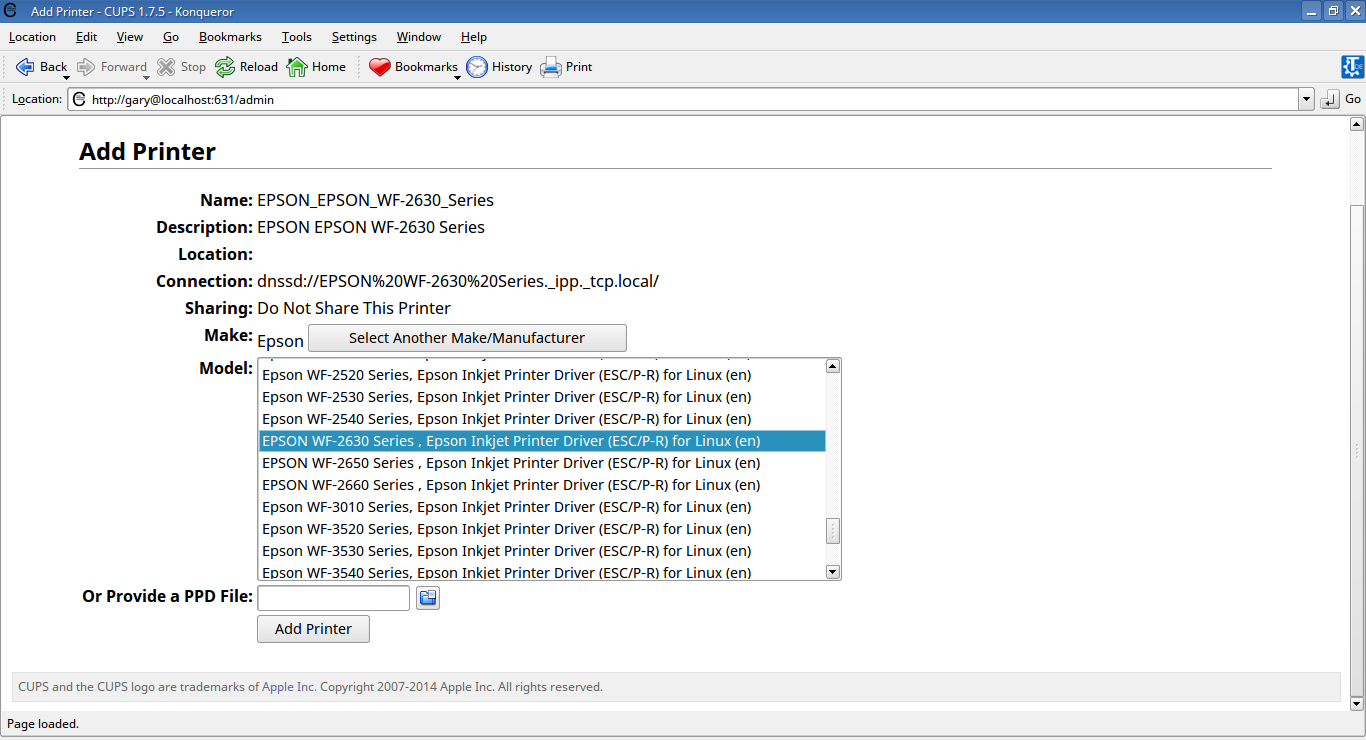Image resolution: width=1366 pixels, height=740 pixels.
Task: Select EPSON WF-2650 Series driver
Action: [x=542, y=463]
